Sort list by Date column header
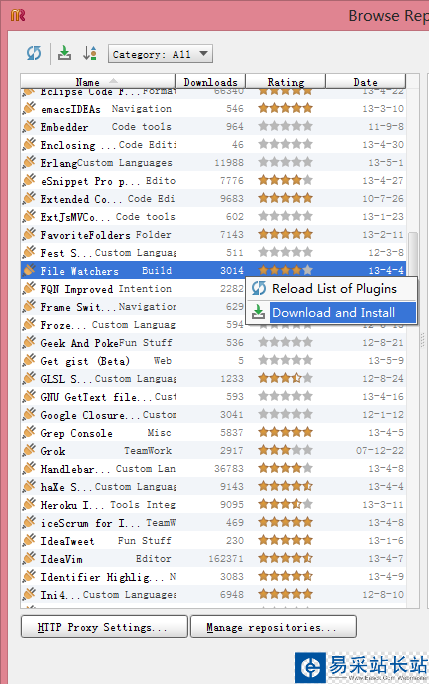 [365, 82]
